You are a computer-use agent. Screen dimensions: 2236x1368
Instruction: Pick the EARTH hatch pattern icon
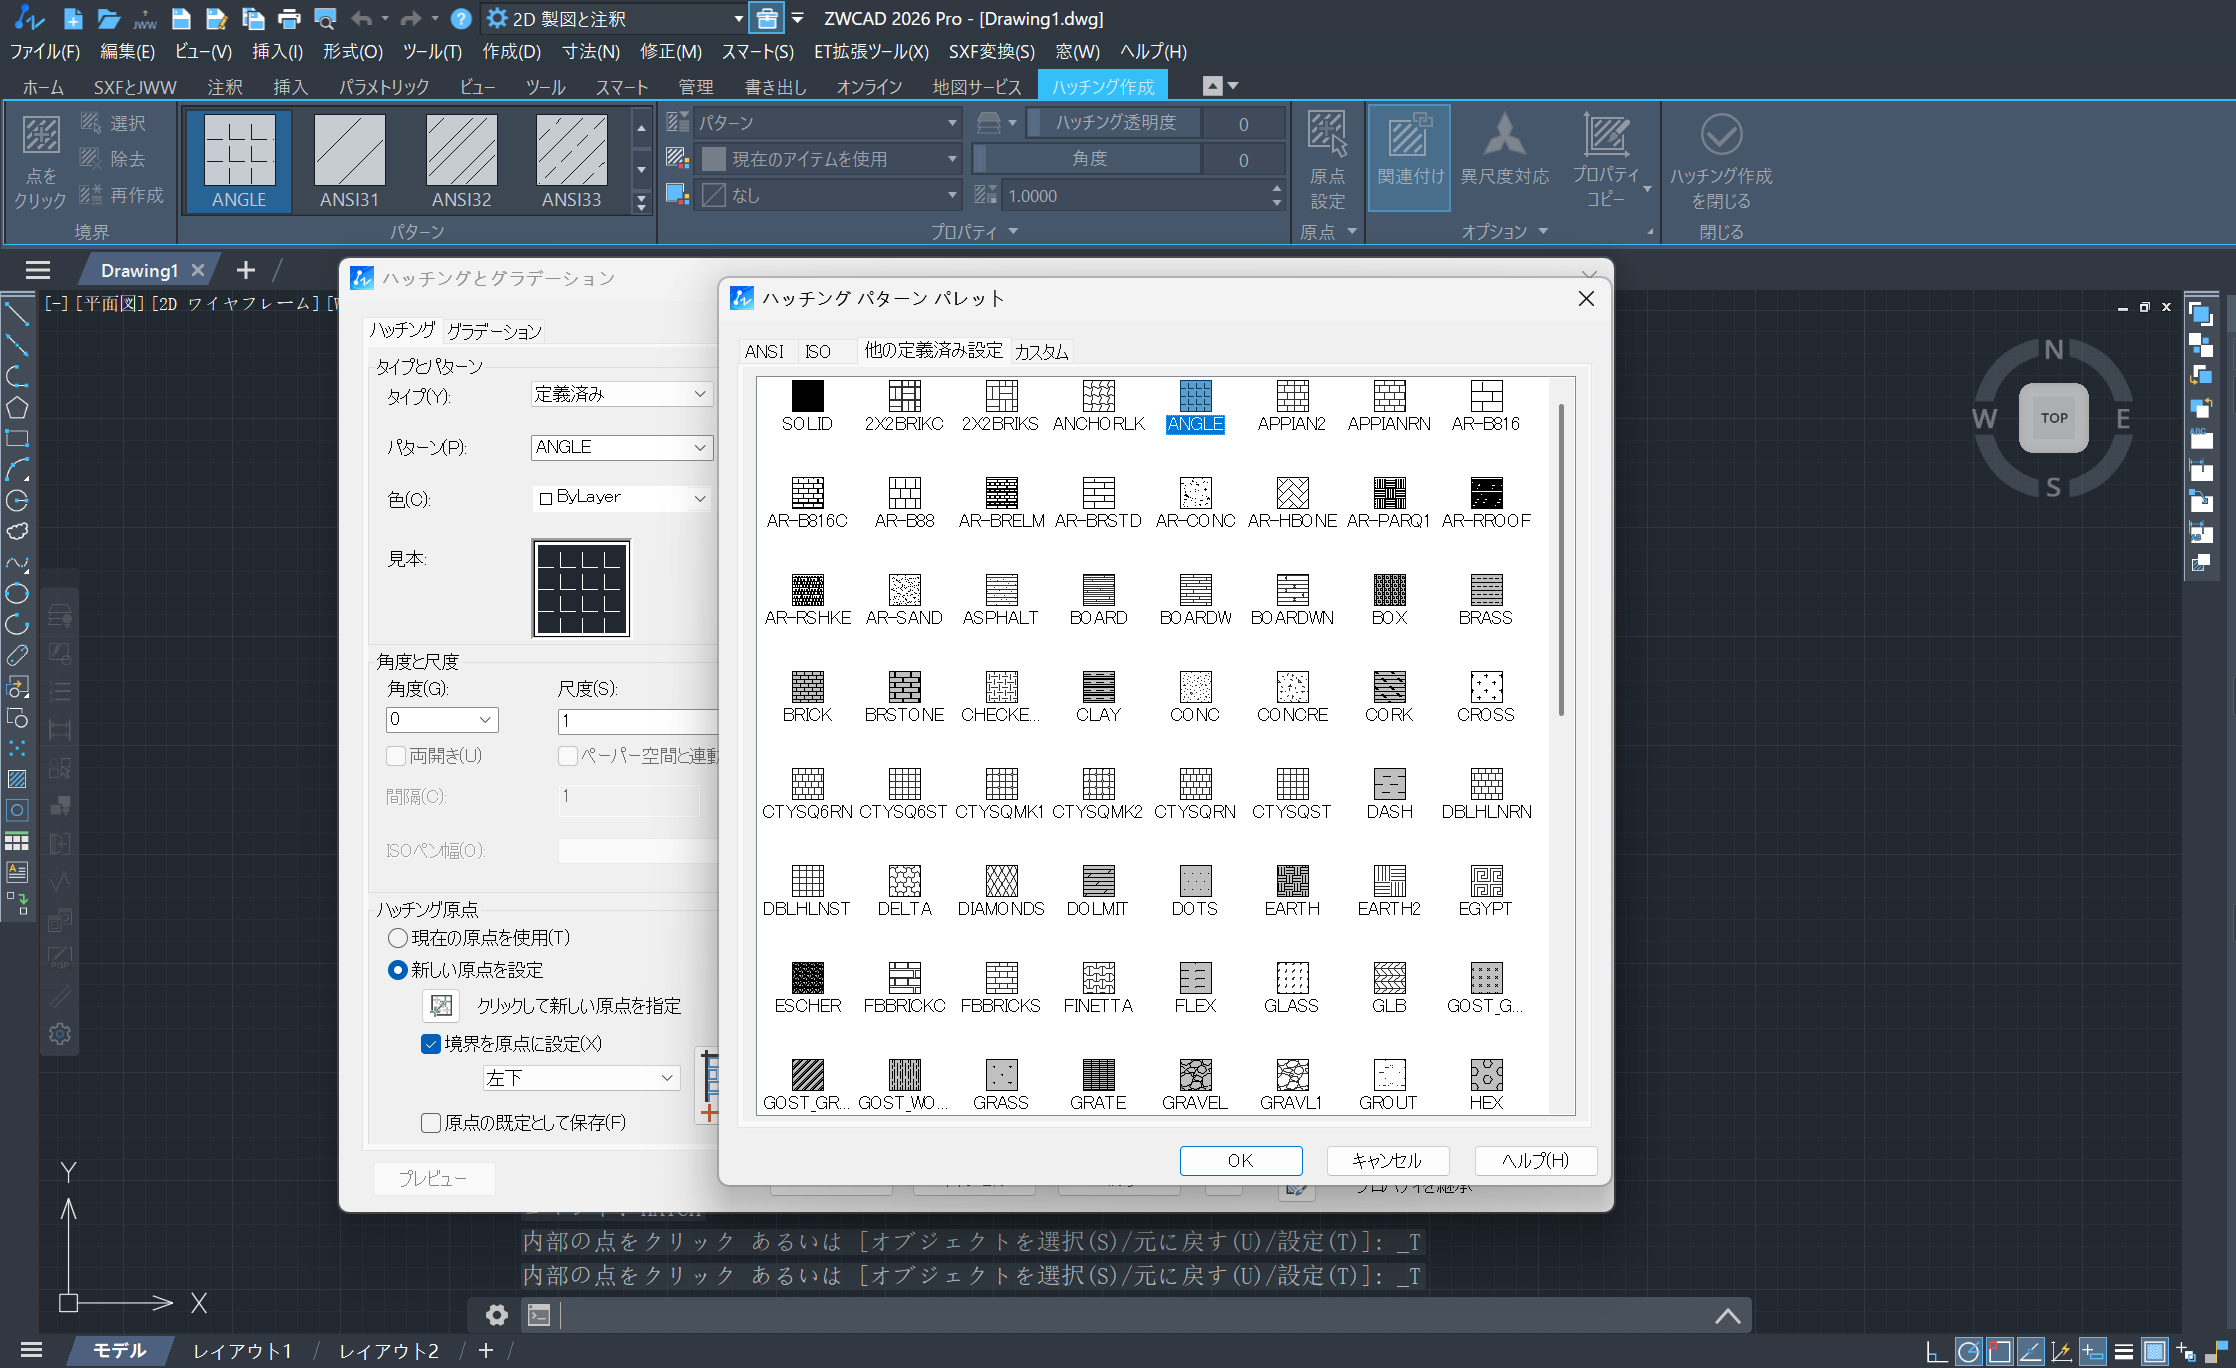click(1291, 881)
